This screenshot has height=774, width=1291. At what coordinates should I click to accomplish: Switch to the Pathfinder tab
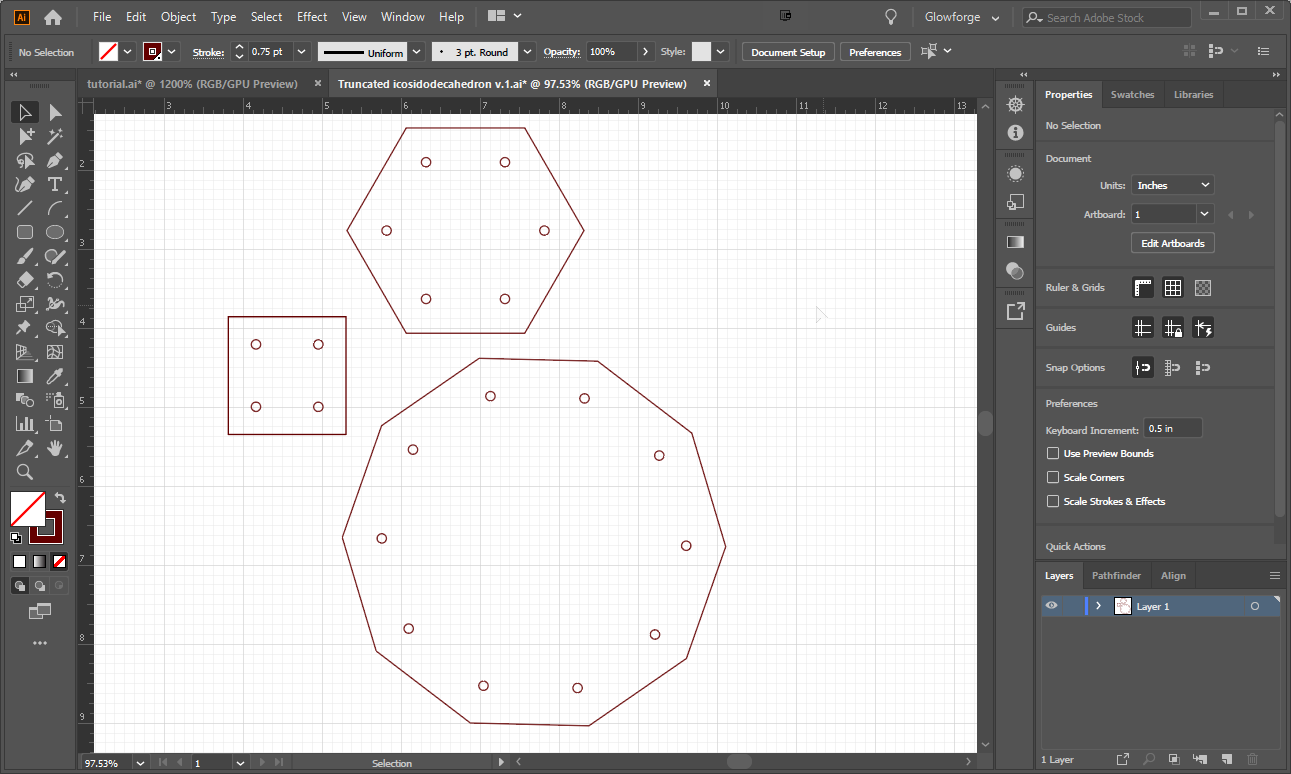1116,576
